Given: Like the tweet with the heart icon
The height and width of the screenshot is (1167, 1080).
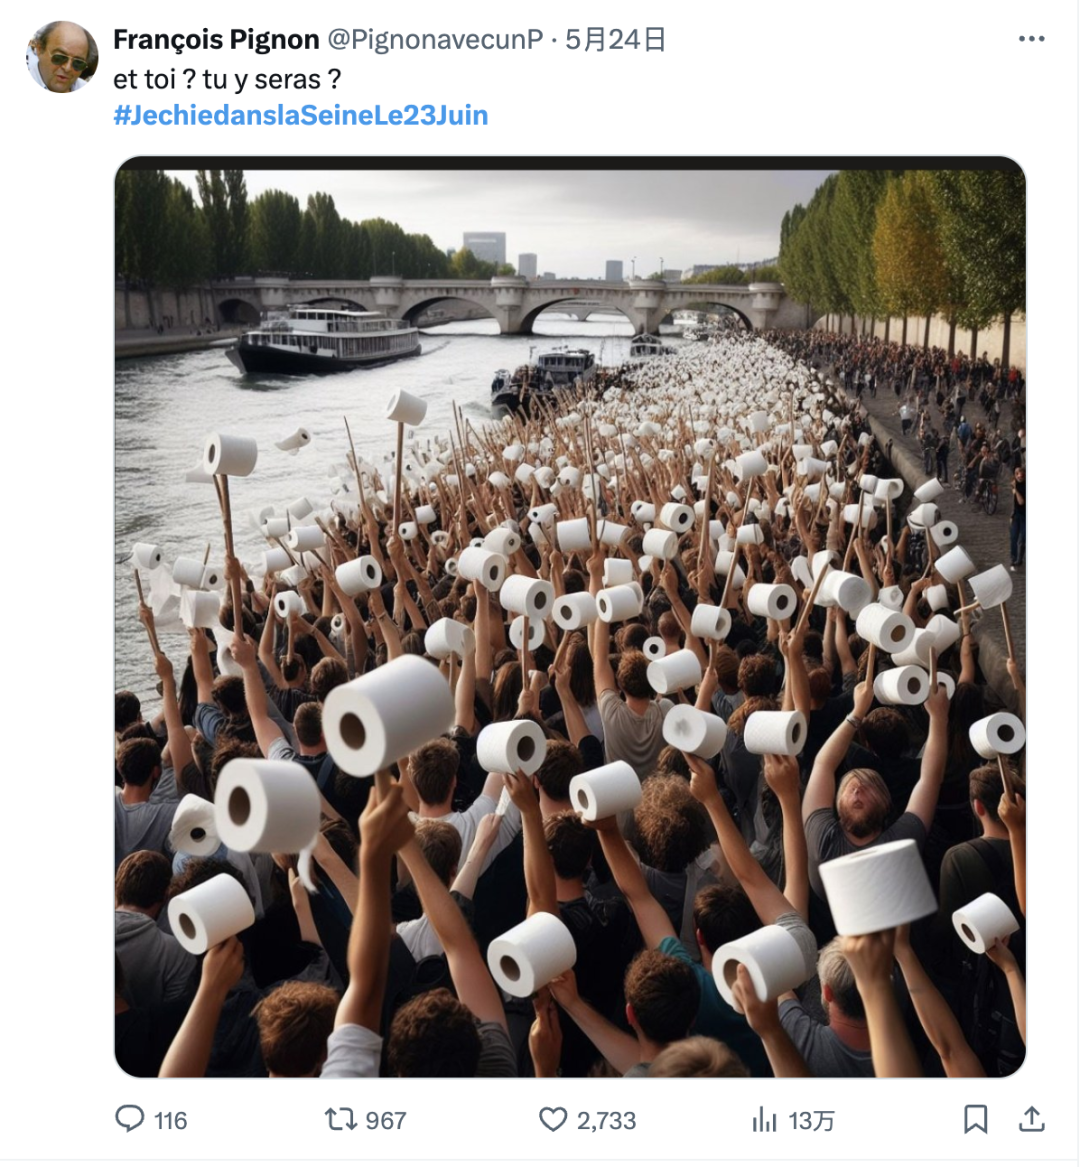Looking at the screenshot, I should click(x=553, y=1119).
